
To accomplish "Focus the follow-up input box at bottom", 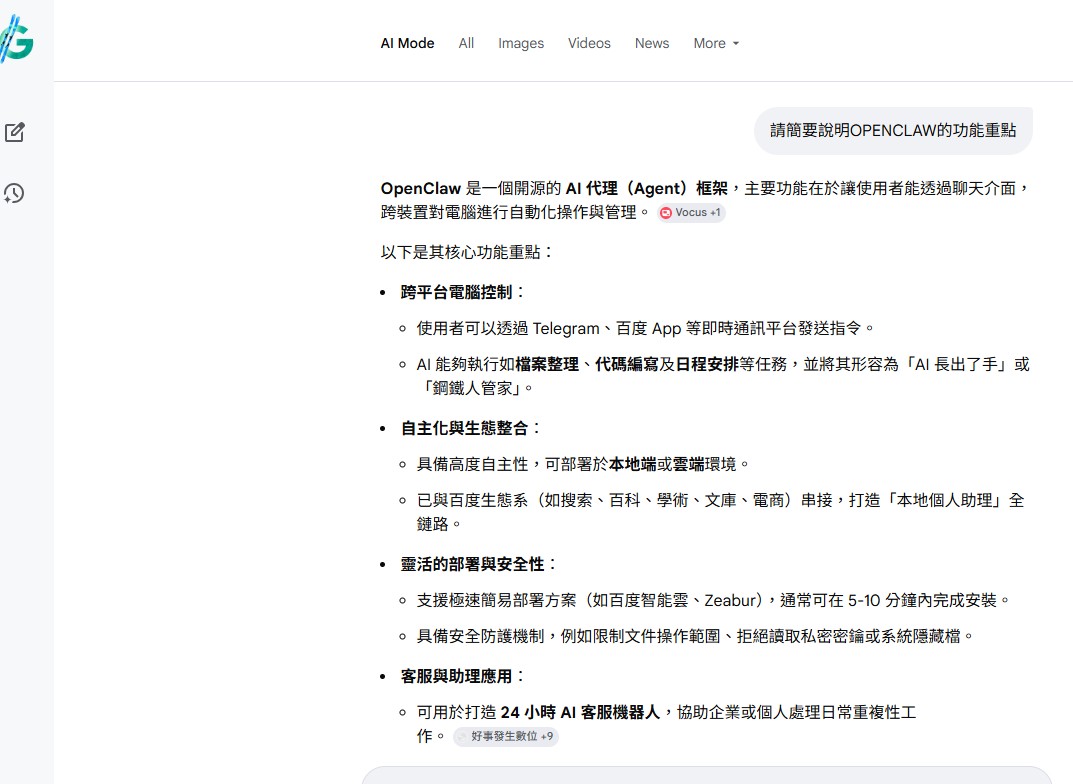I will (x=705, y=775).
